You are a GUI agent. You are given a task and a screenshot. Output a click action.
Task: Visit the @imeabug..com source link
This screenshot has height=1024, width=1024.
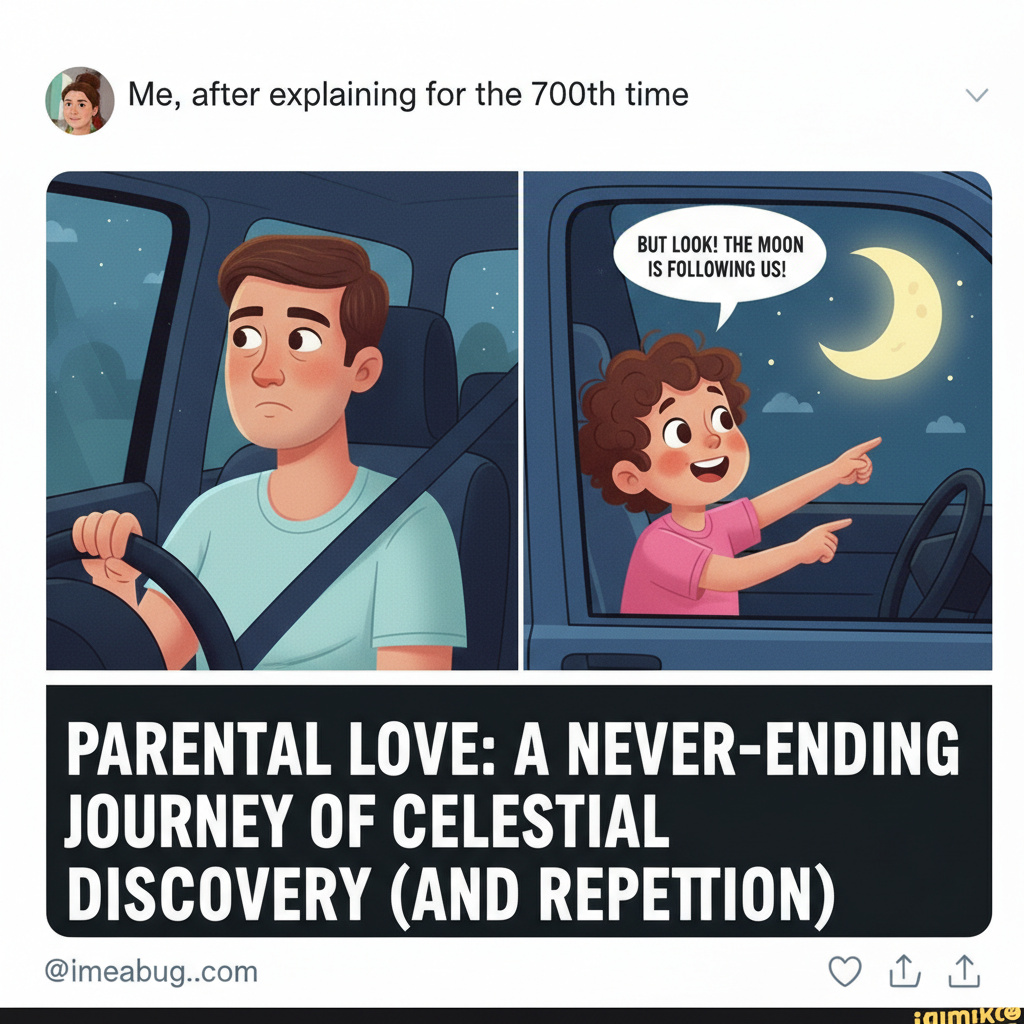tap(152, 971)
